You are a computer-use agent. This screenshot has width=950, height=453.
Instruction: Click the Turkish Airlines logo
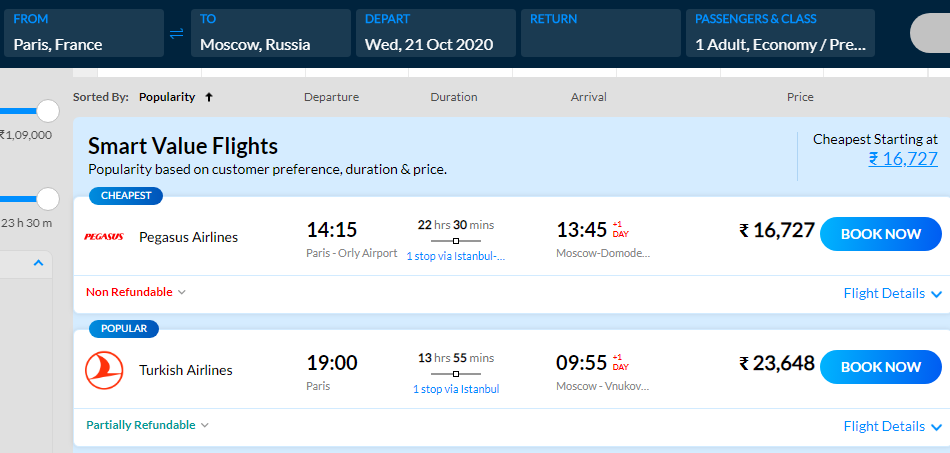click(x=104, y=371)
